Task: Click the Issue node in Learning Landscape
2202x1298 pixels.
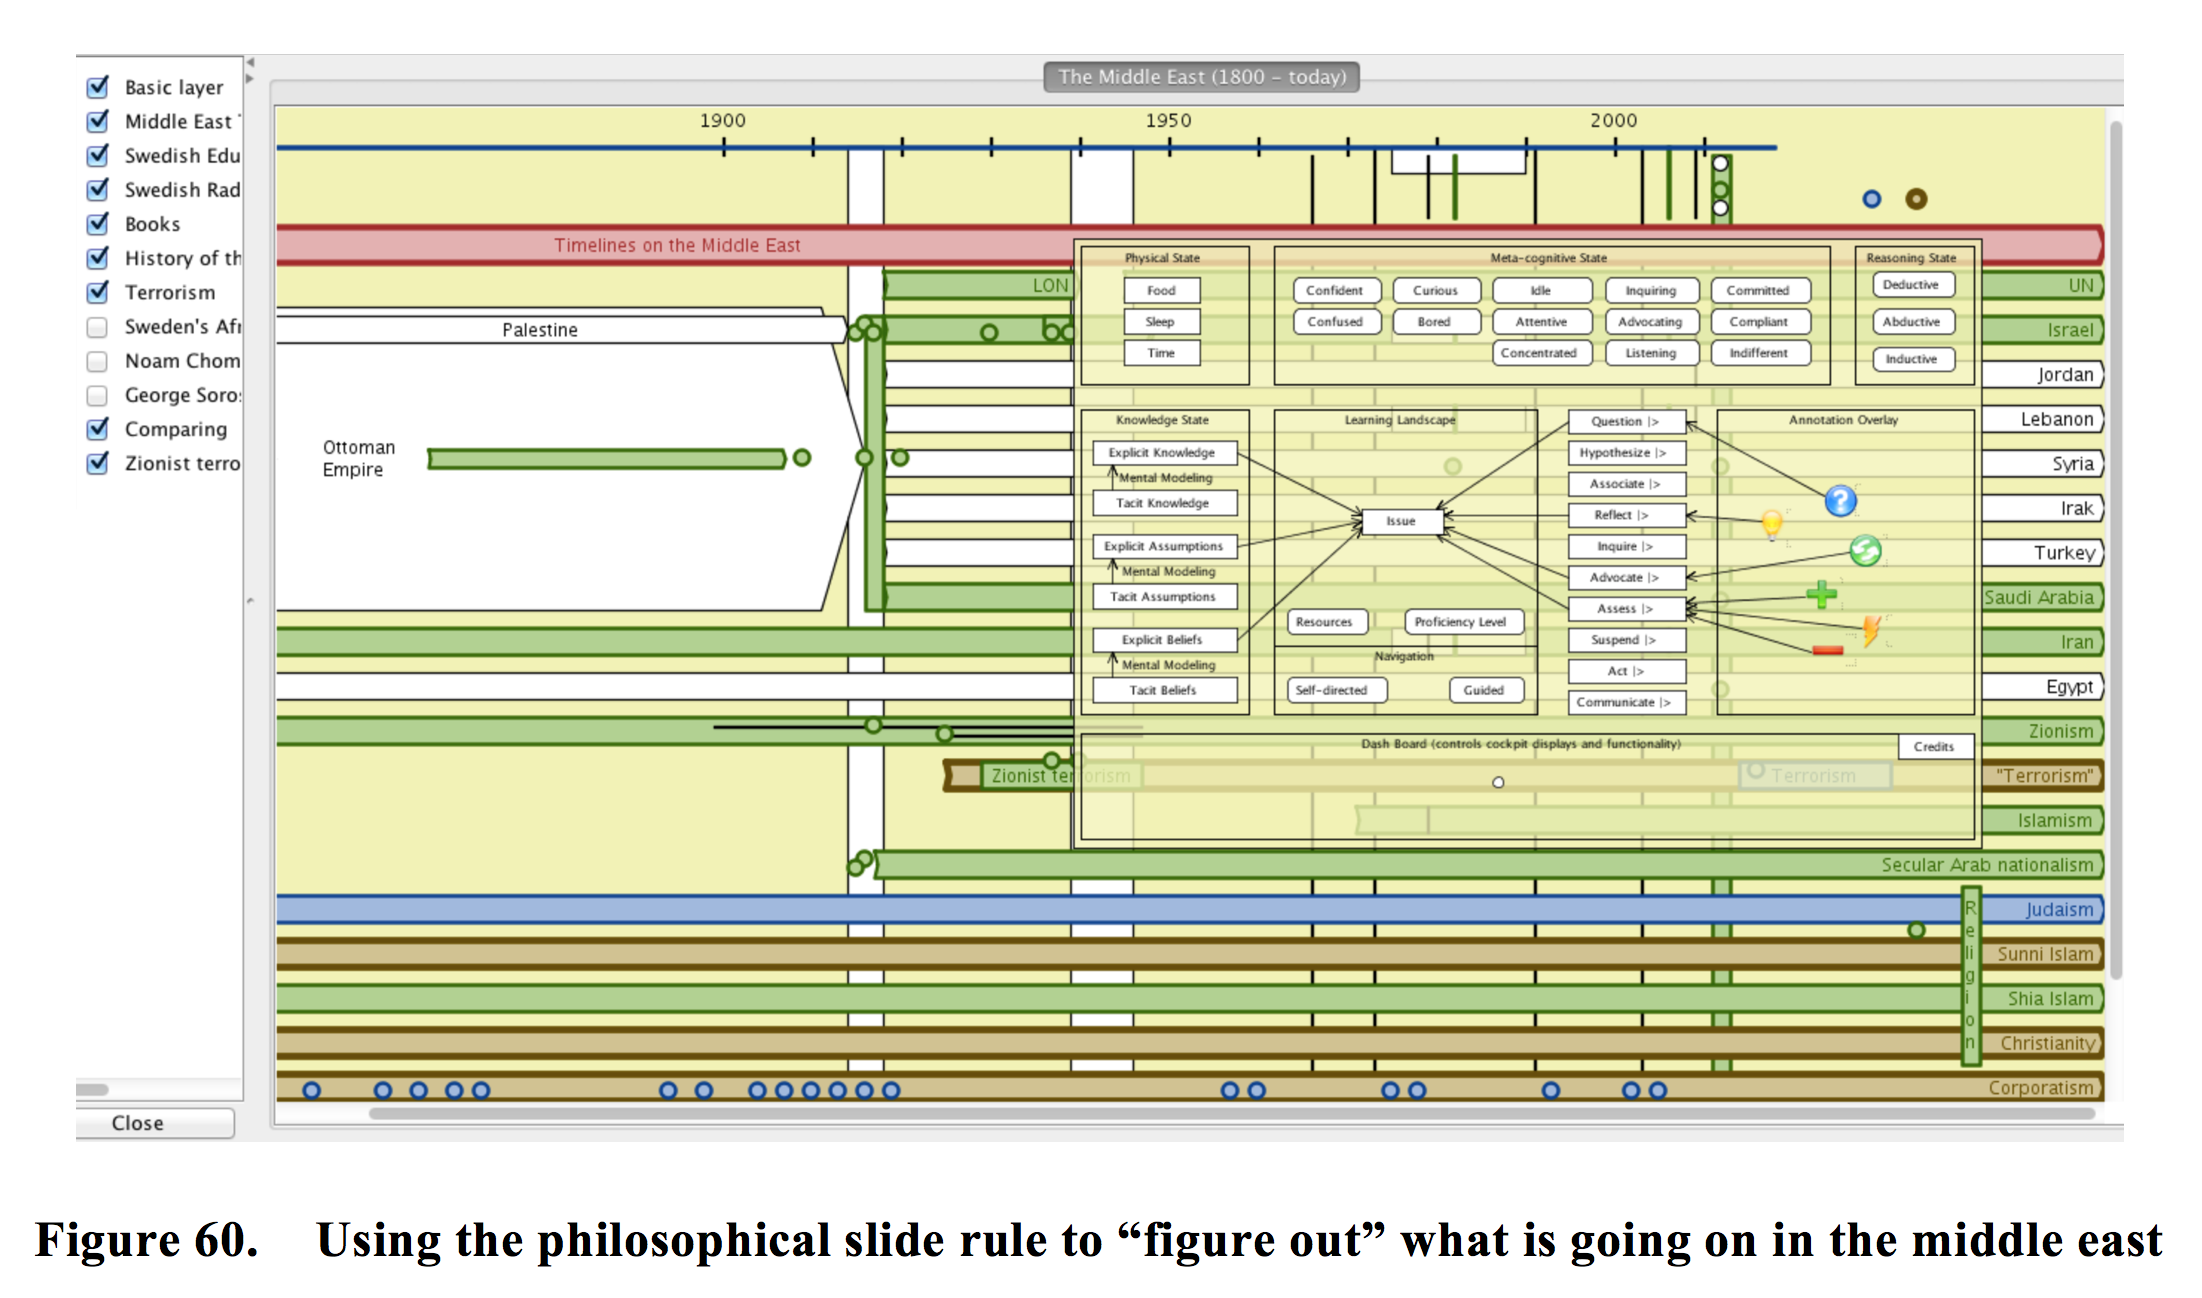Action: coord(1401,521)
